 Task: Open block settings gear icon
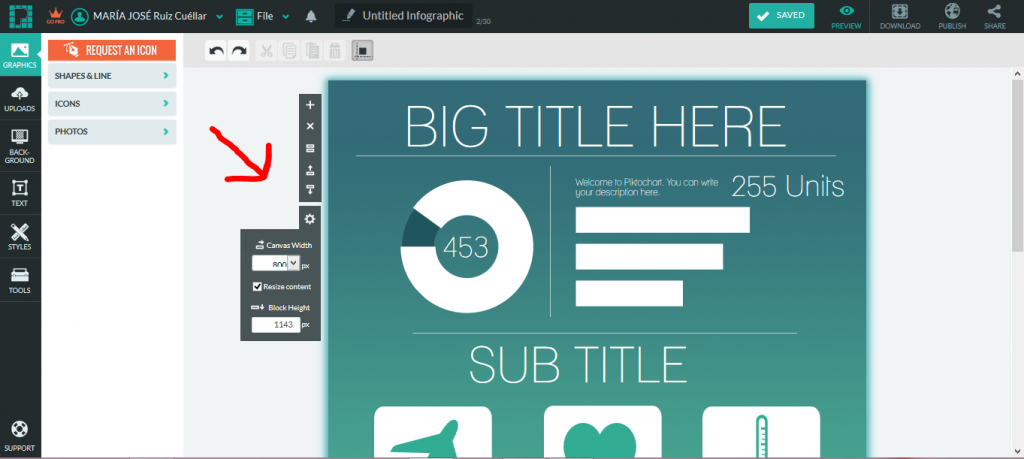310,219
